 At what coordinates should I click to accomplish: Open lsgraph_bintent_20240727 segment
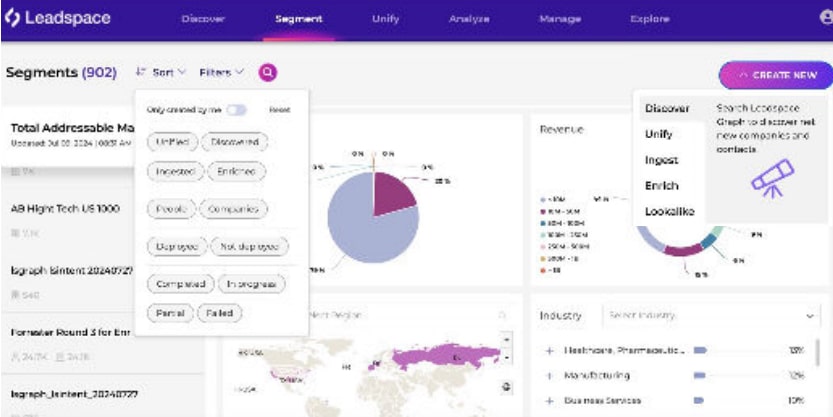(69, 282)
